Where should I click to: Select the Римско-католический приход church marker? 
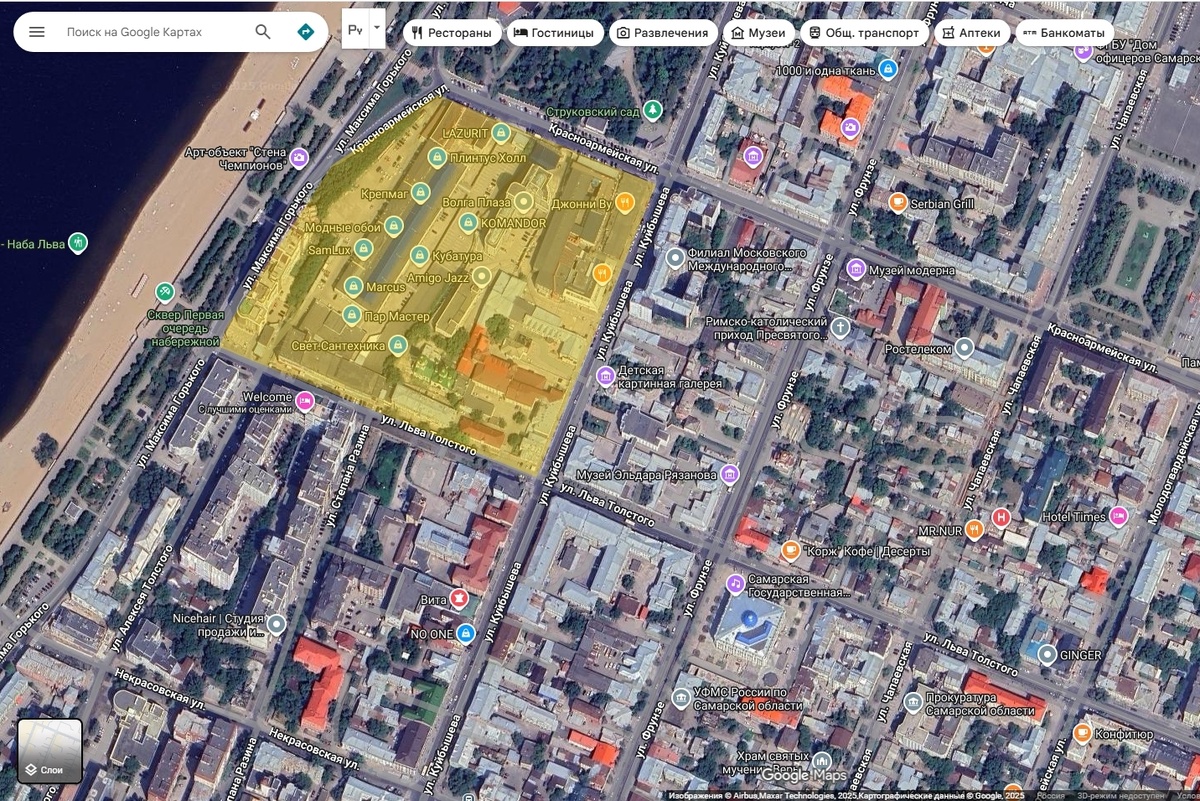pos(842,327)
